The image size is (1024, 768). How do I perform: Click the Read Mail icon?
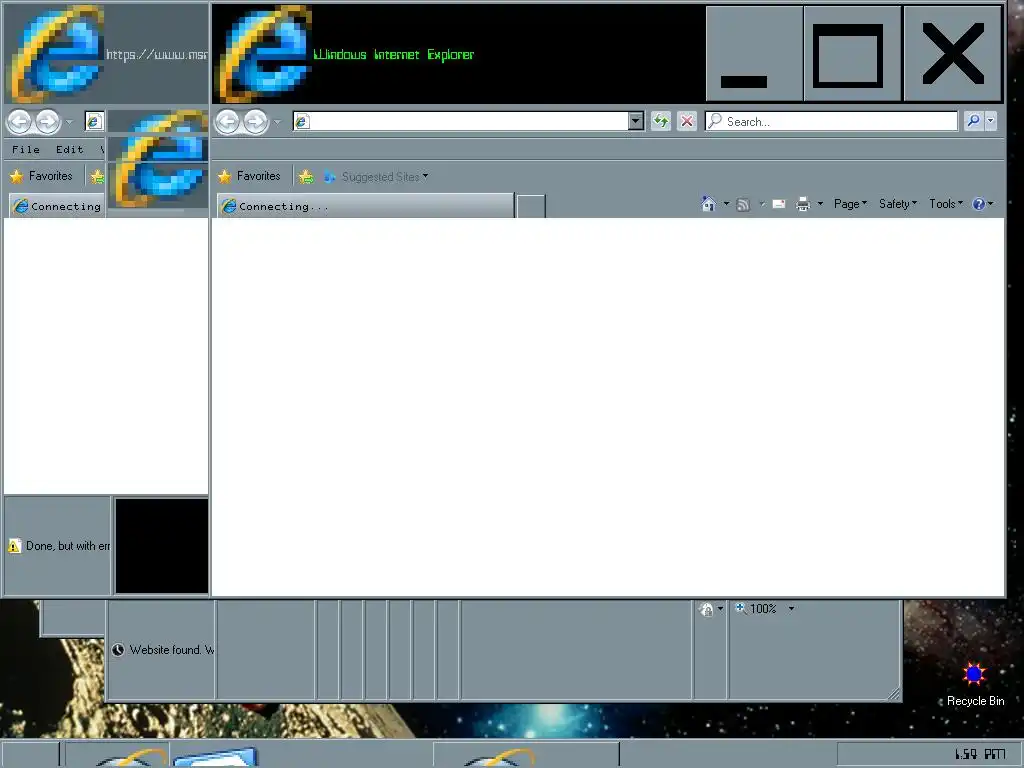[x=779, y=204]
